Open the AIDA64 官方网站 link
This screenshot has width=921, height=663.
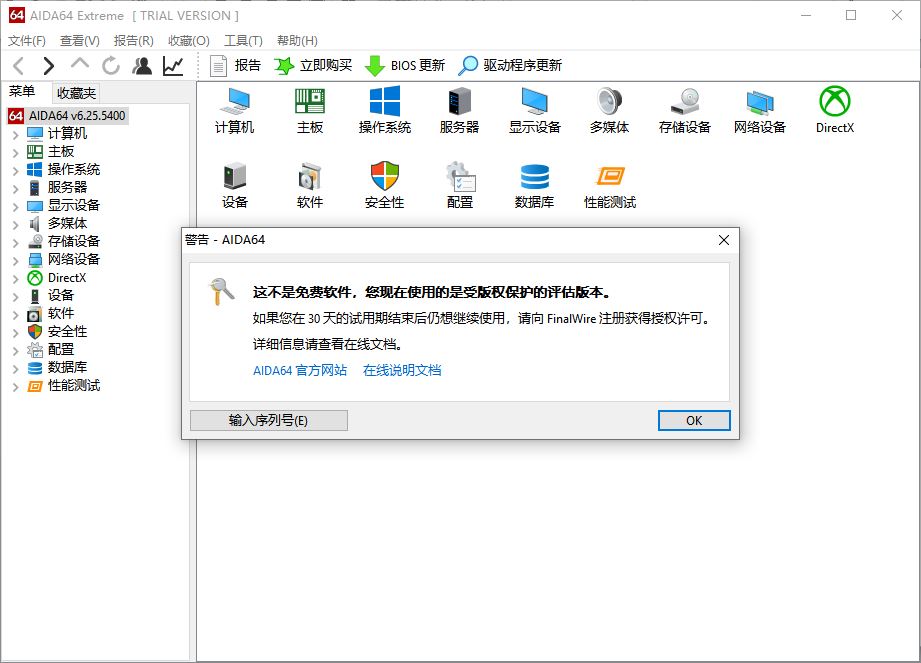click(x=300, y=371)
